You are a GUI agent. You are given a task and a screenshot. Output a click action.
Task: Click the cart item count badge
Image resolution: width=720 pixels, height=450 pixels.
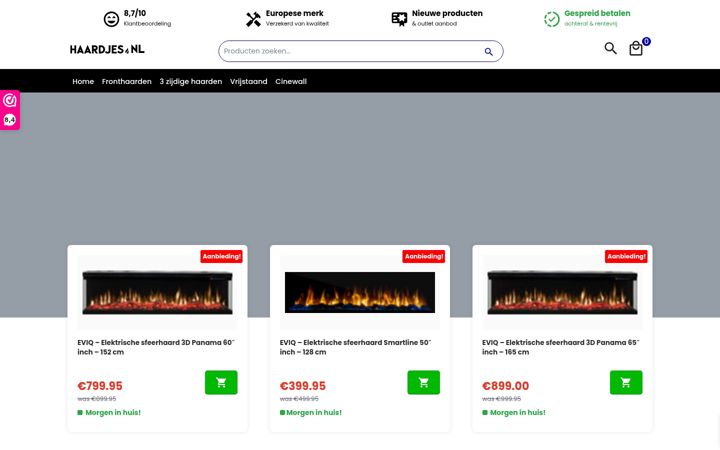point(646,41)
